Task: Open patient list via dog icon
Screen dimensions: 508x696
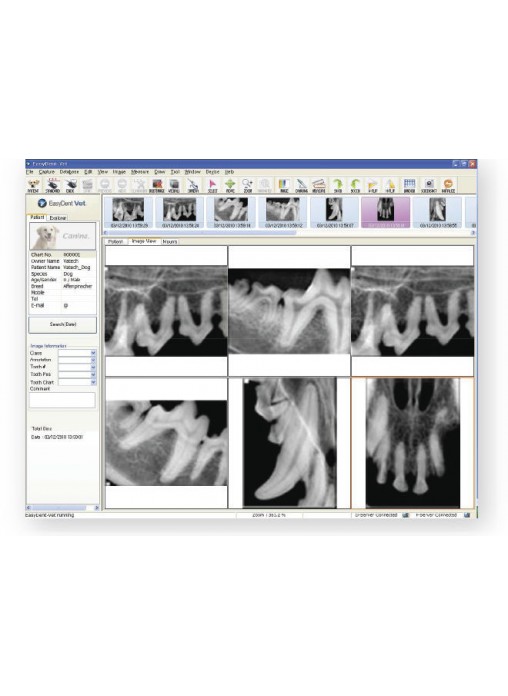Action: (x=33, y=185)
